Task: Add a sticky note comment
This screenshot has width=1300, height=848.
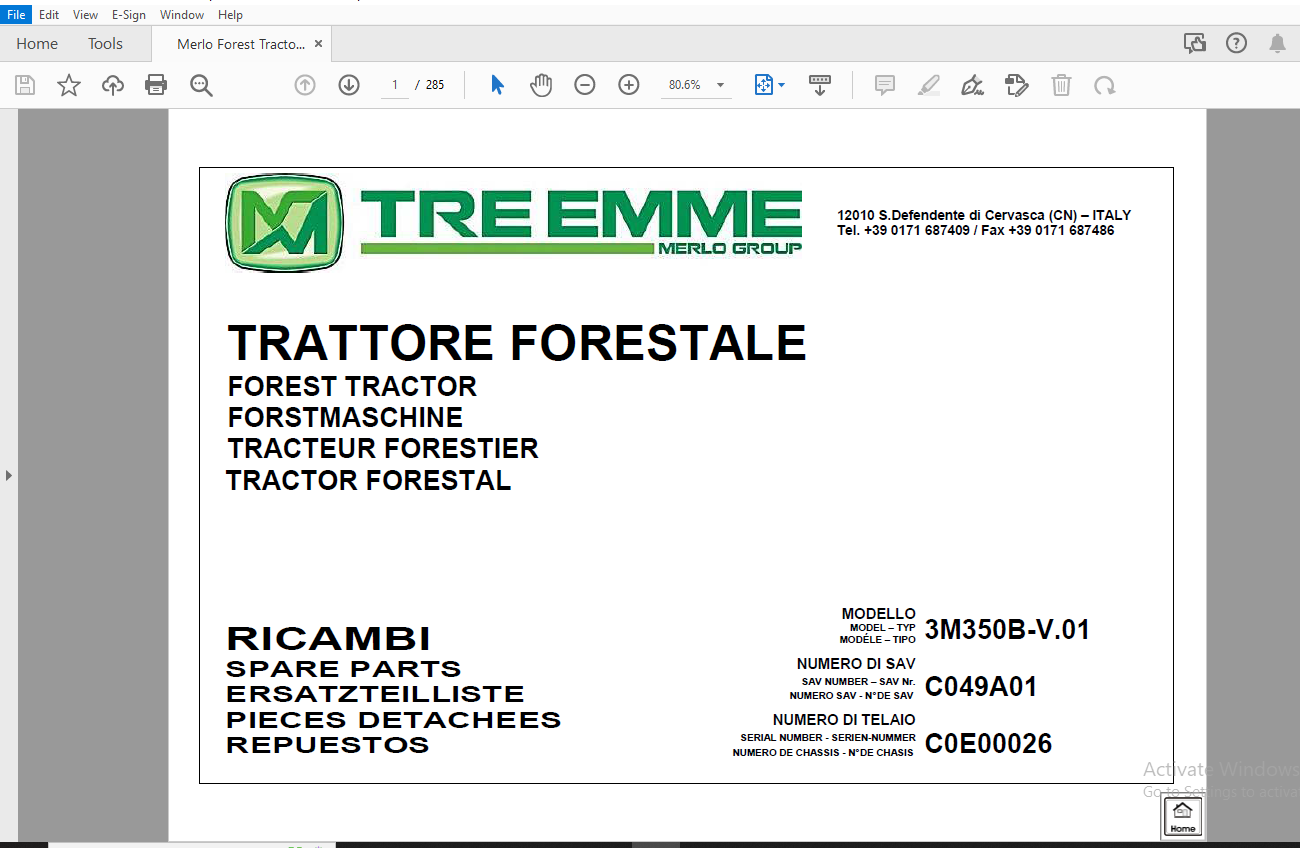Action: click(885, 85)
